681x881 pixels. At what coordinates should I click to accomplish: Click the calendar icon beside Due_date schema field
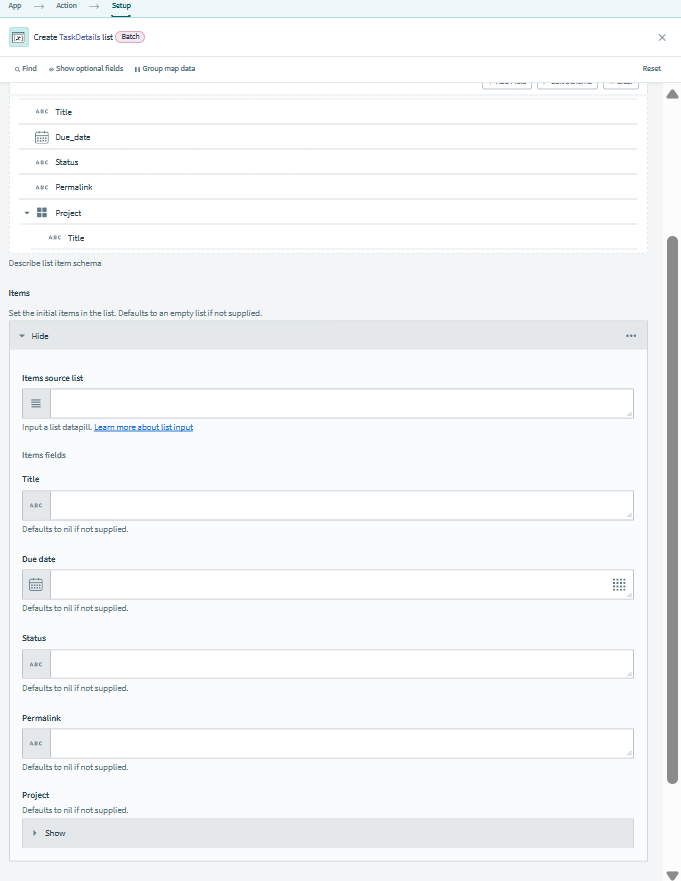(x=41, y=137)
